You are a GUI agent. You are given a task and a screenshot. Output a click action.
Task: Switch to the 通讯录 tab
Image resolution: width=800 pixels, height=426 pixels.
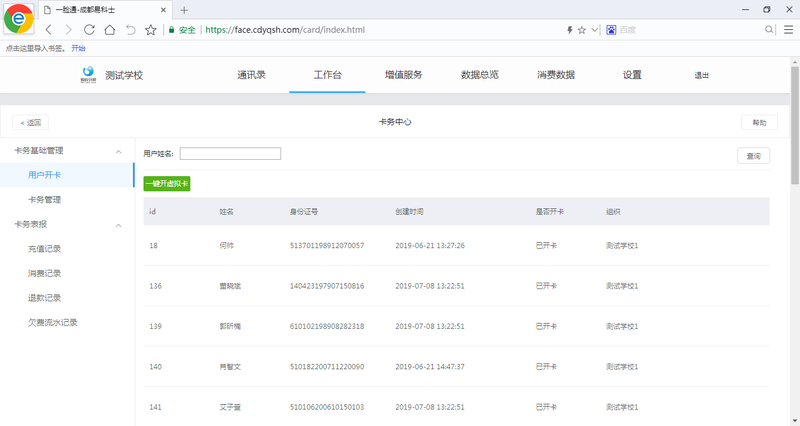point(251,75)
